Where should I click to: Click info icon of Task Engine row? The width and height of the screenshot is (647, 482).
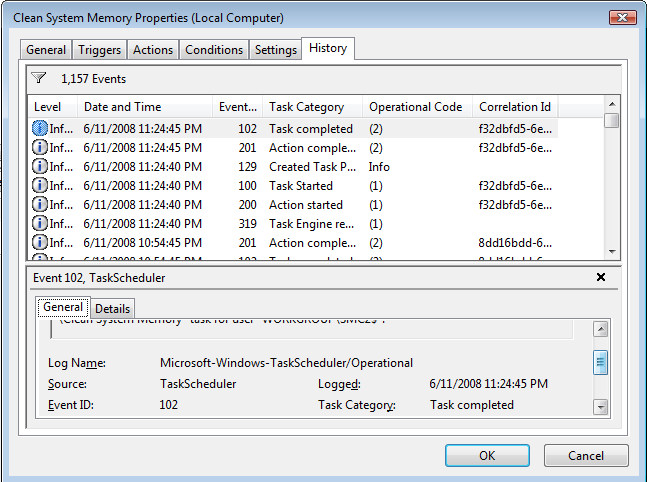[x=40, y=223]
